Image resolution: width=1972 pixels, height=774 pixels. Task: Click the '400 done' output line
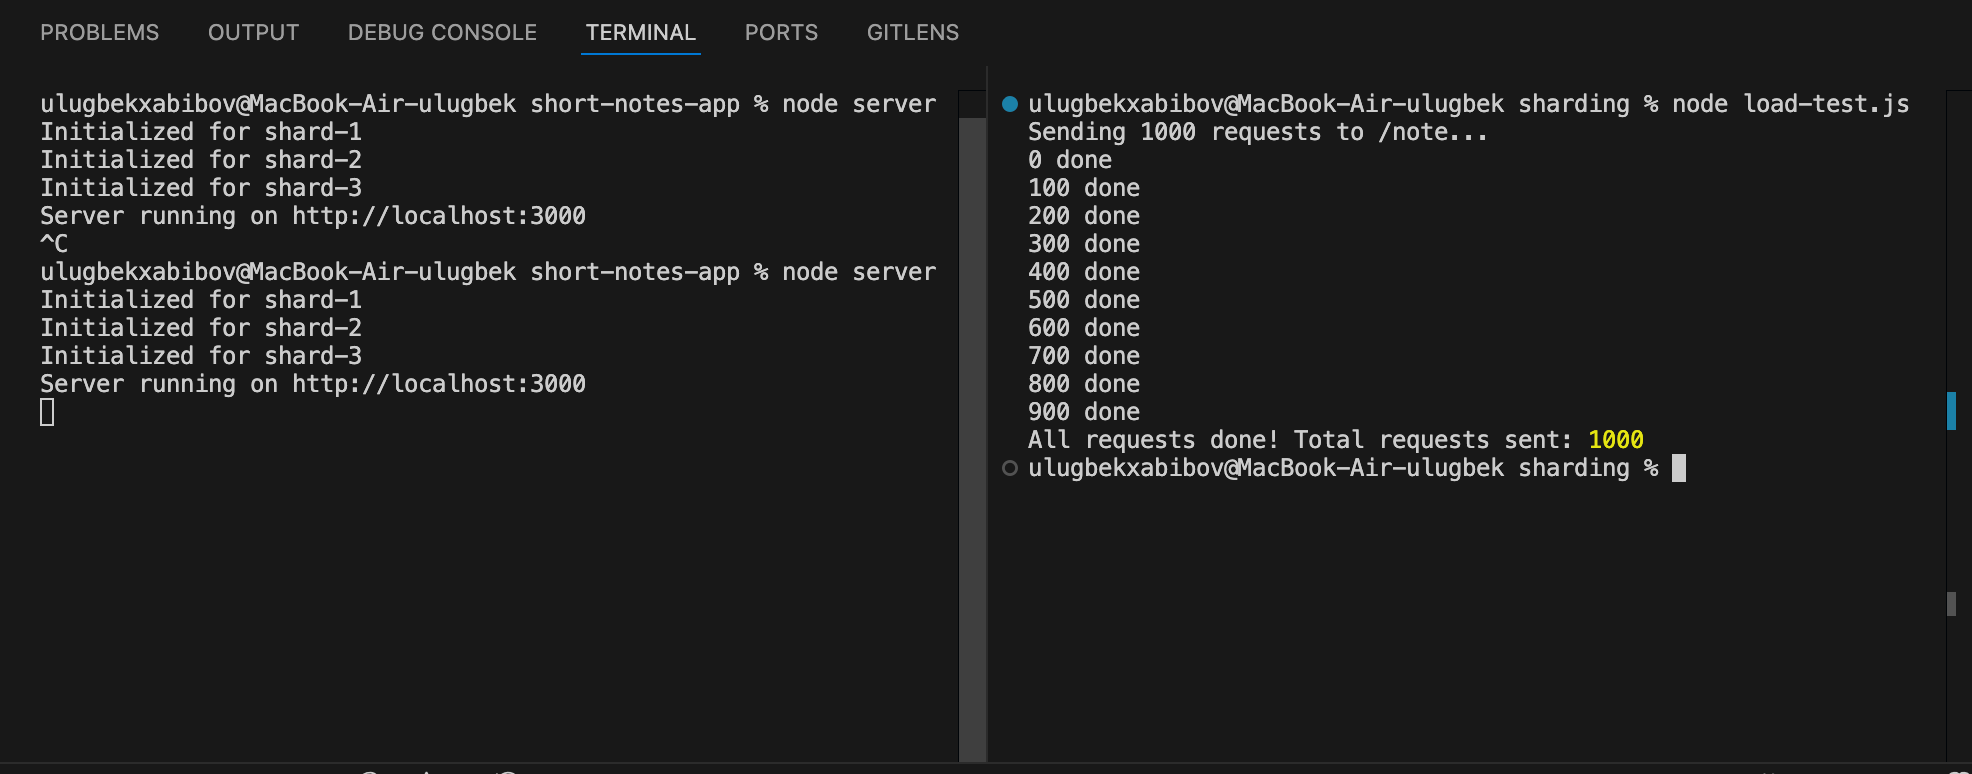tap(1084, 272)
